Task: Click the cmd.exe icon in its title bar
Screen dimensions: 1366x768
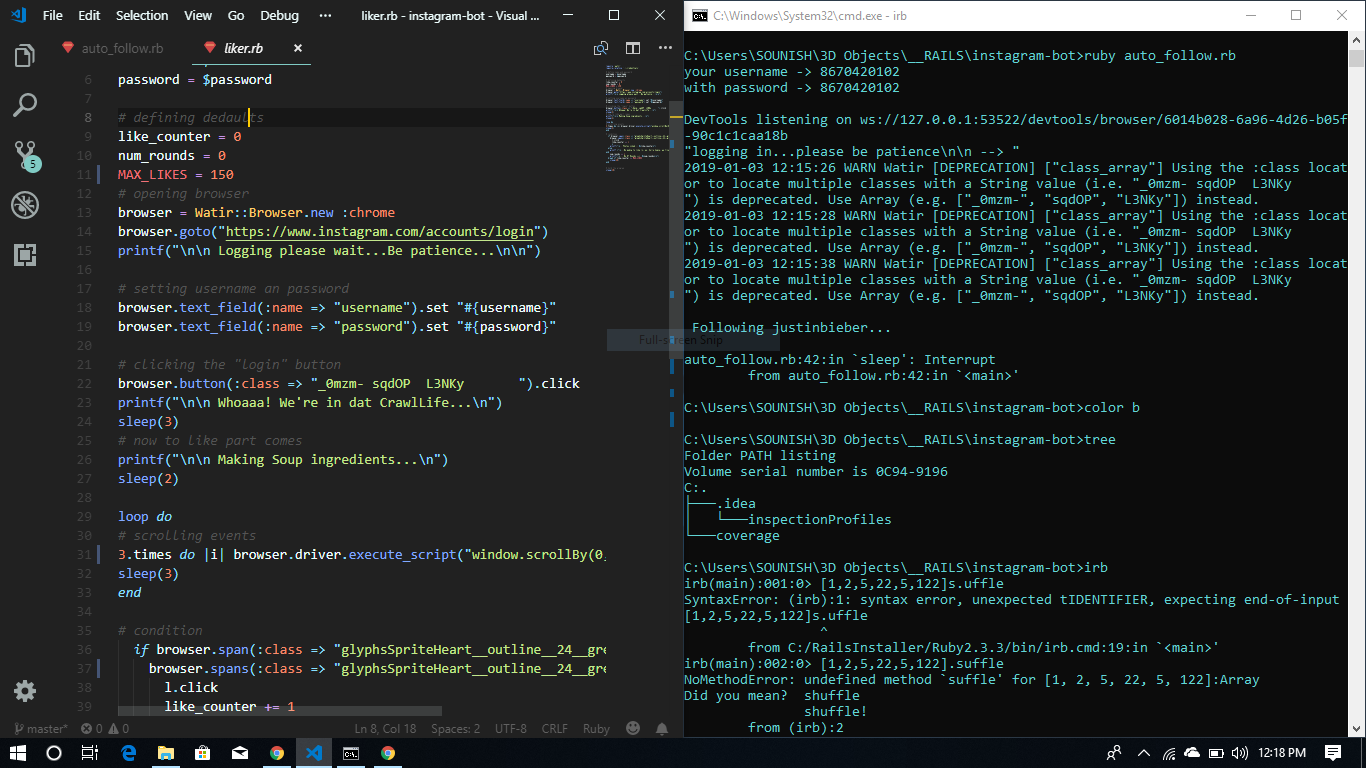Action: (x=700, y=15)
